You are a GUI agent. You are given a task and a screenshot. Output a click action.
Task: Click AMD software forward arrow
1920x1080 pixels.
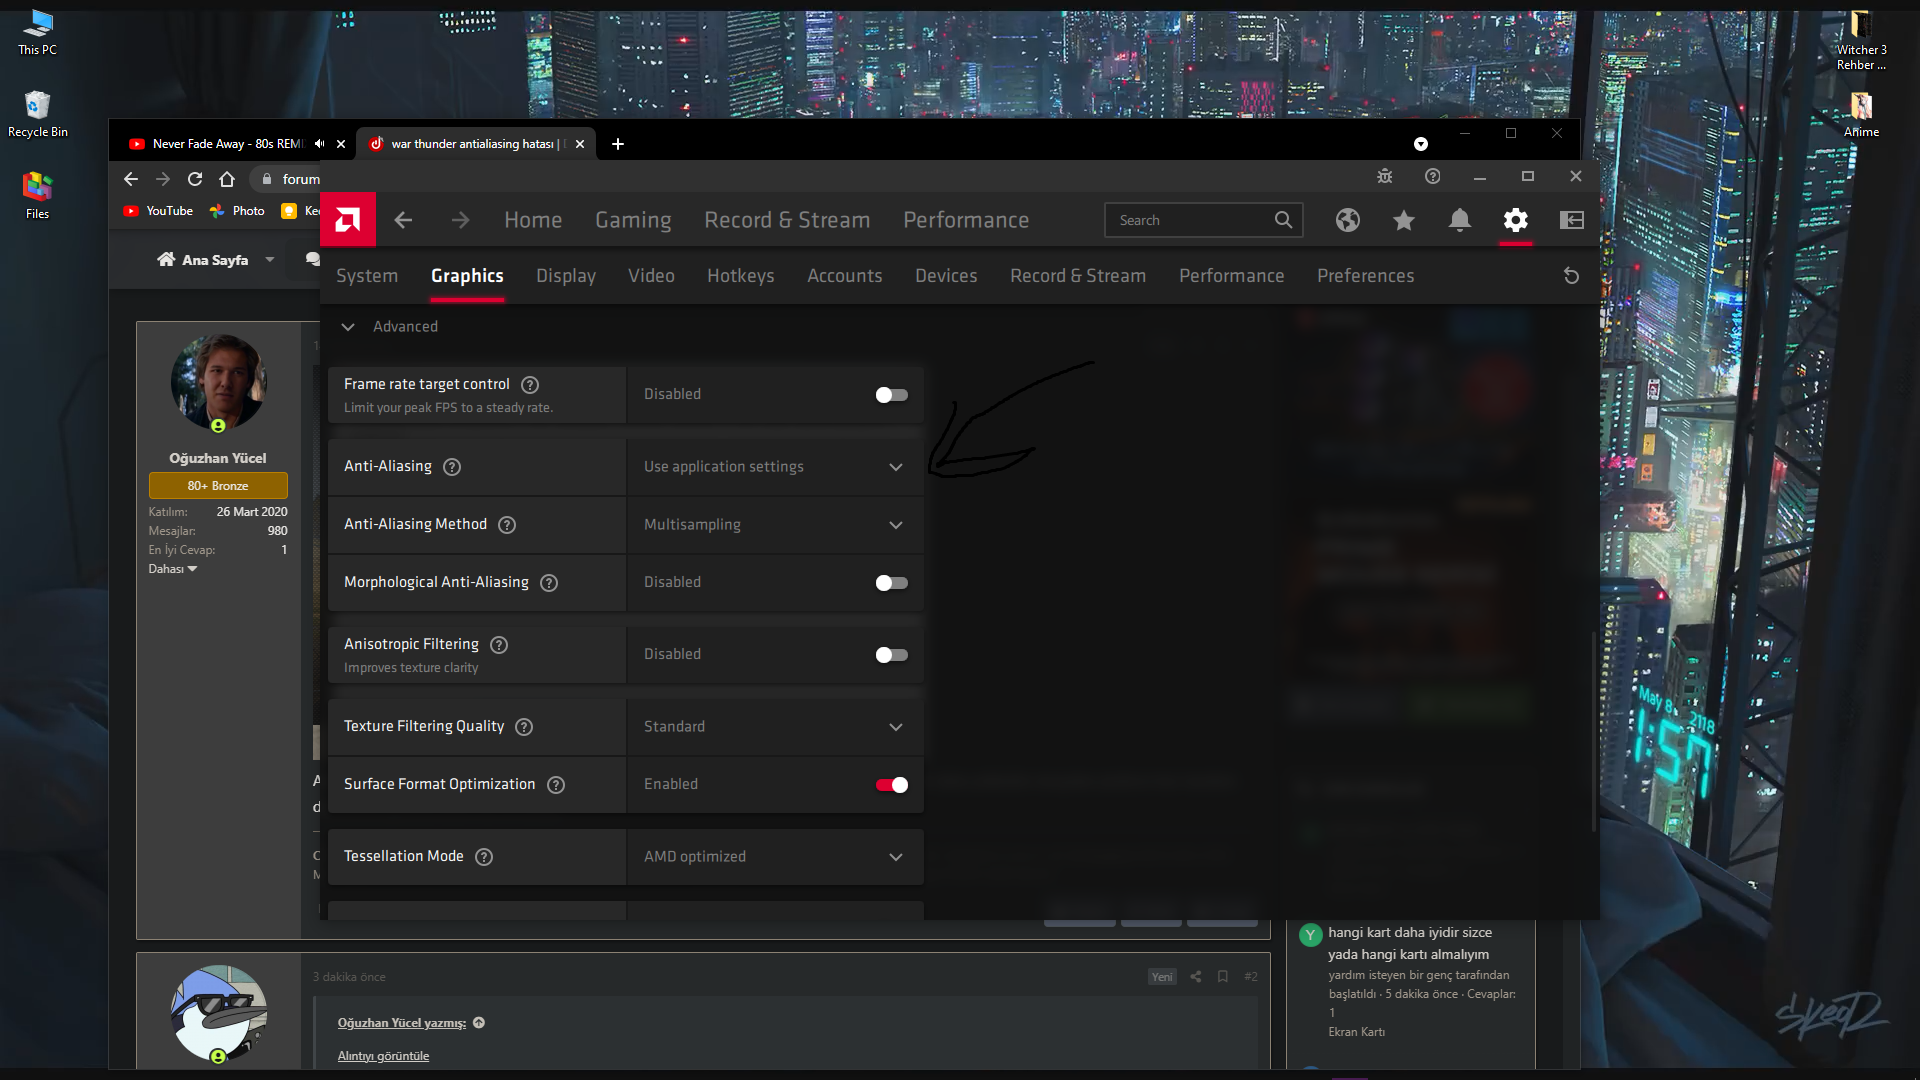[460, 220]
